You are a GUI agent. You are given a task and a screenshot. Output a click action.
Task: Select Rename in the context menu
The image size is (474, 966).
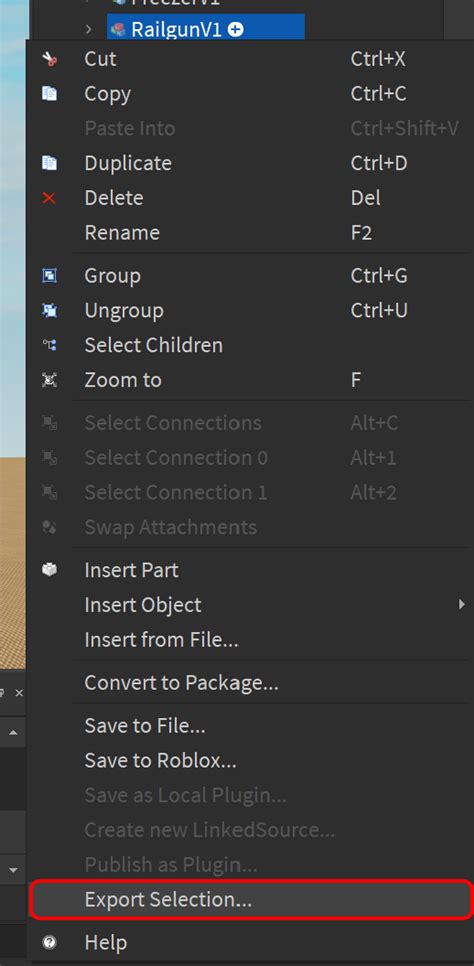coord(122,232)
